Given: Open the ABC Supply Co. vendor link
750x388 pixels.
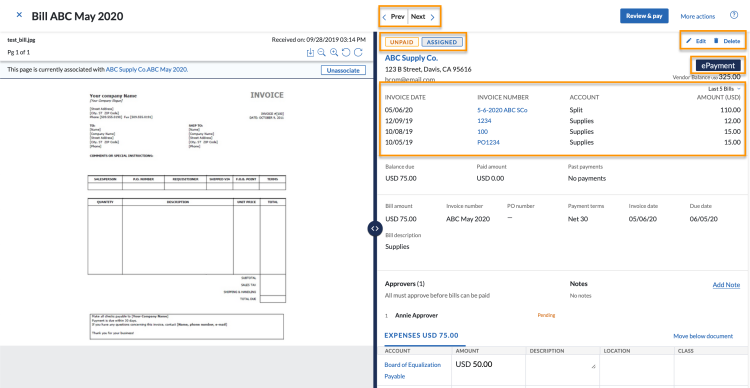Looking at the screenshot, I should [411, 58].
